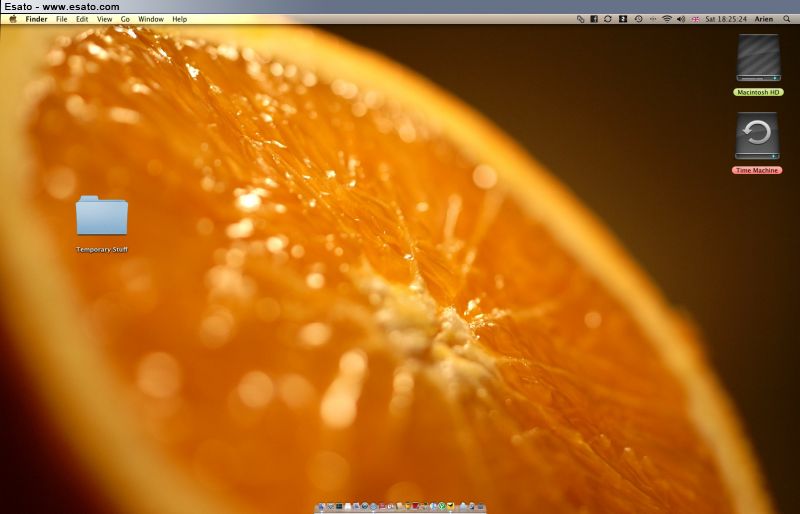
Task: Open the Edit menu
Action: [x=82, y=19]
